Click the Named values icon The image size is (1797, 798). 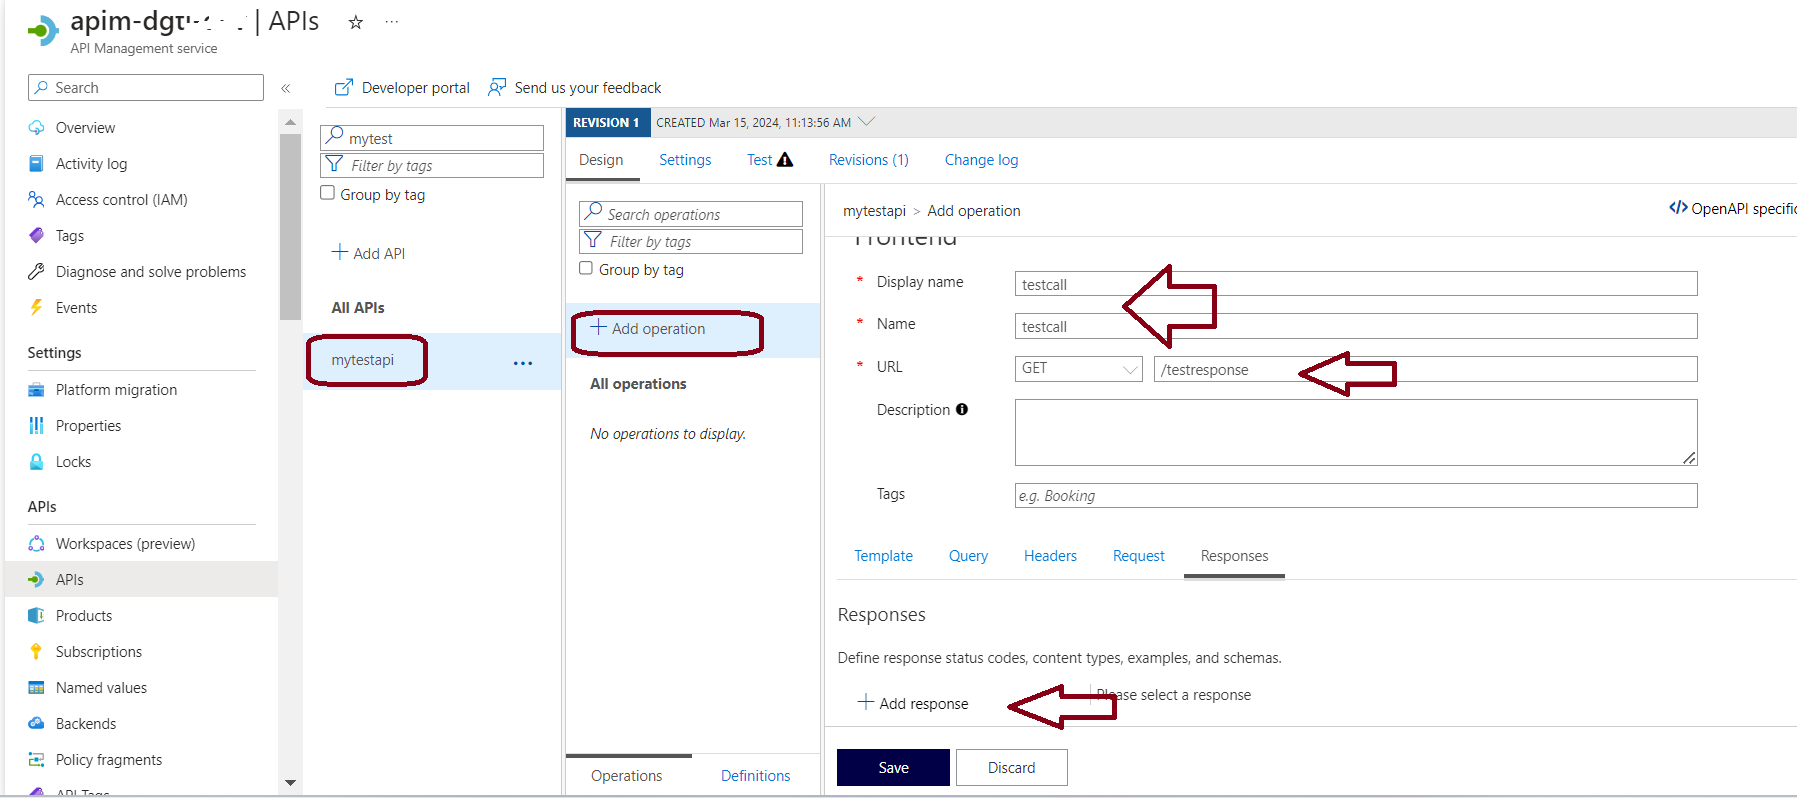(37, 688)
